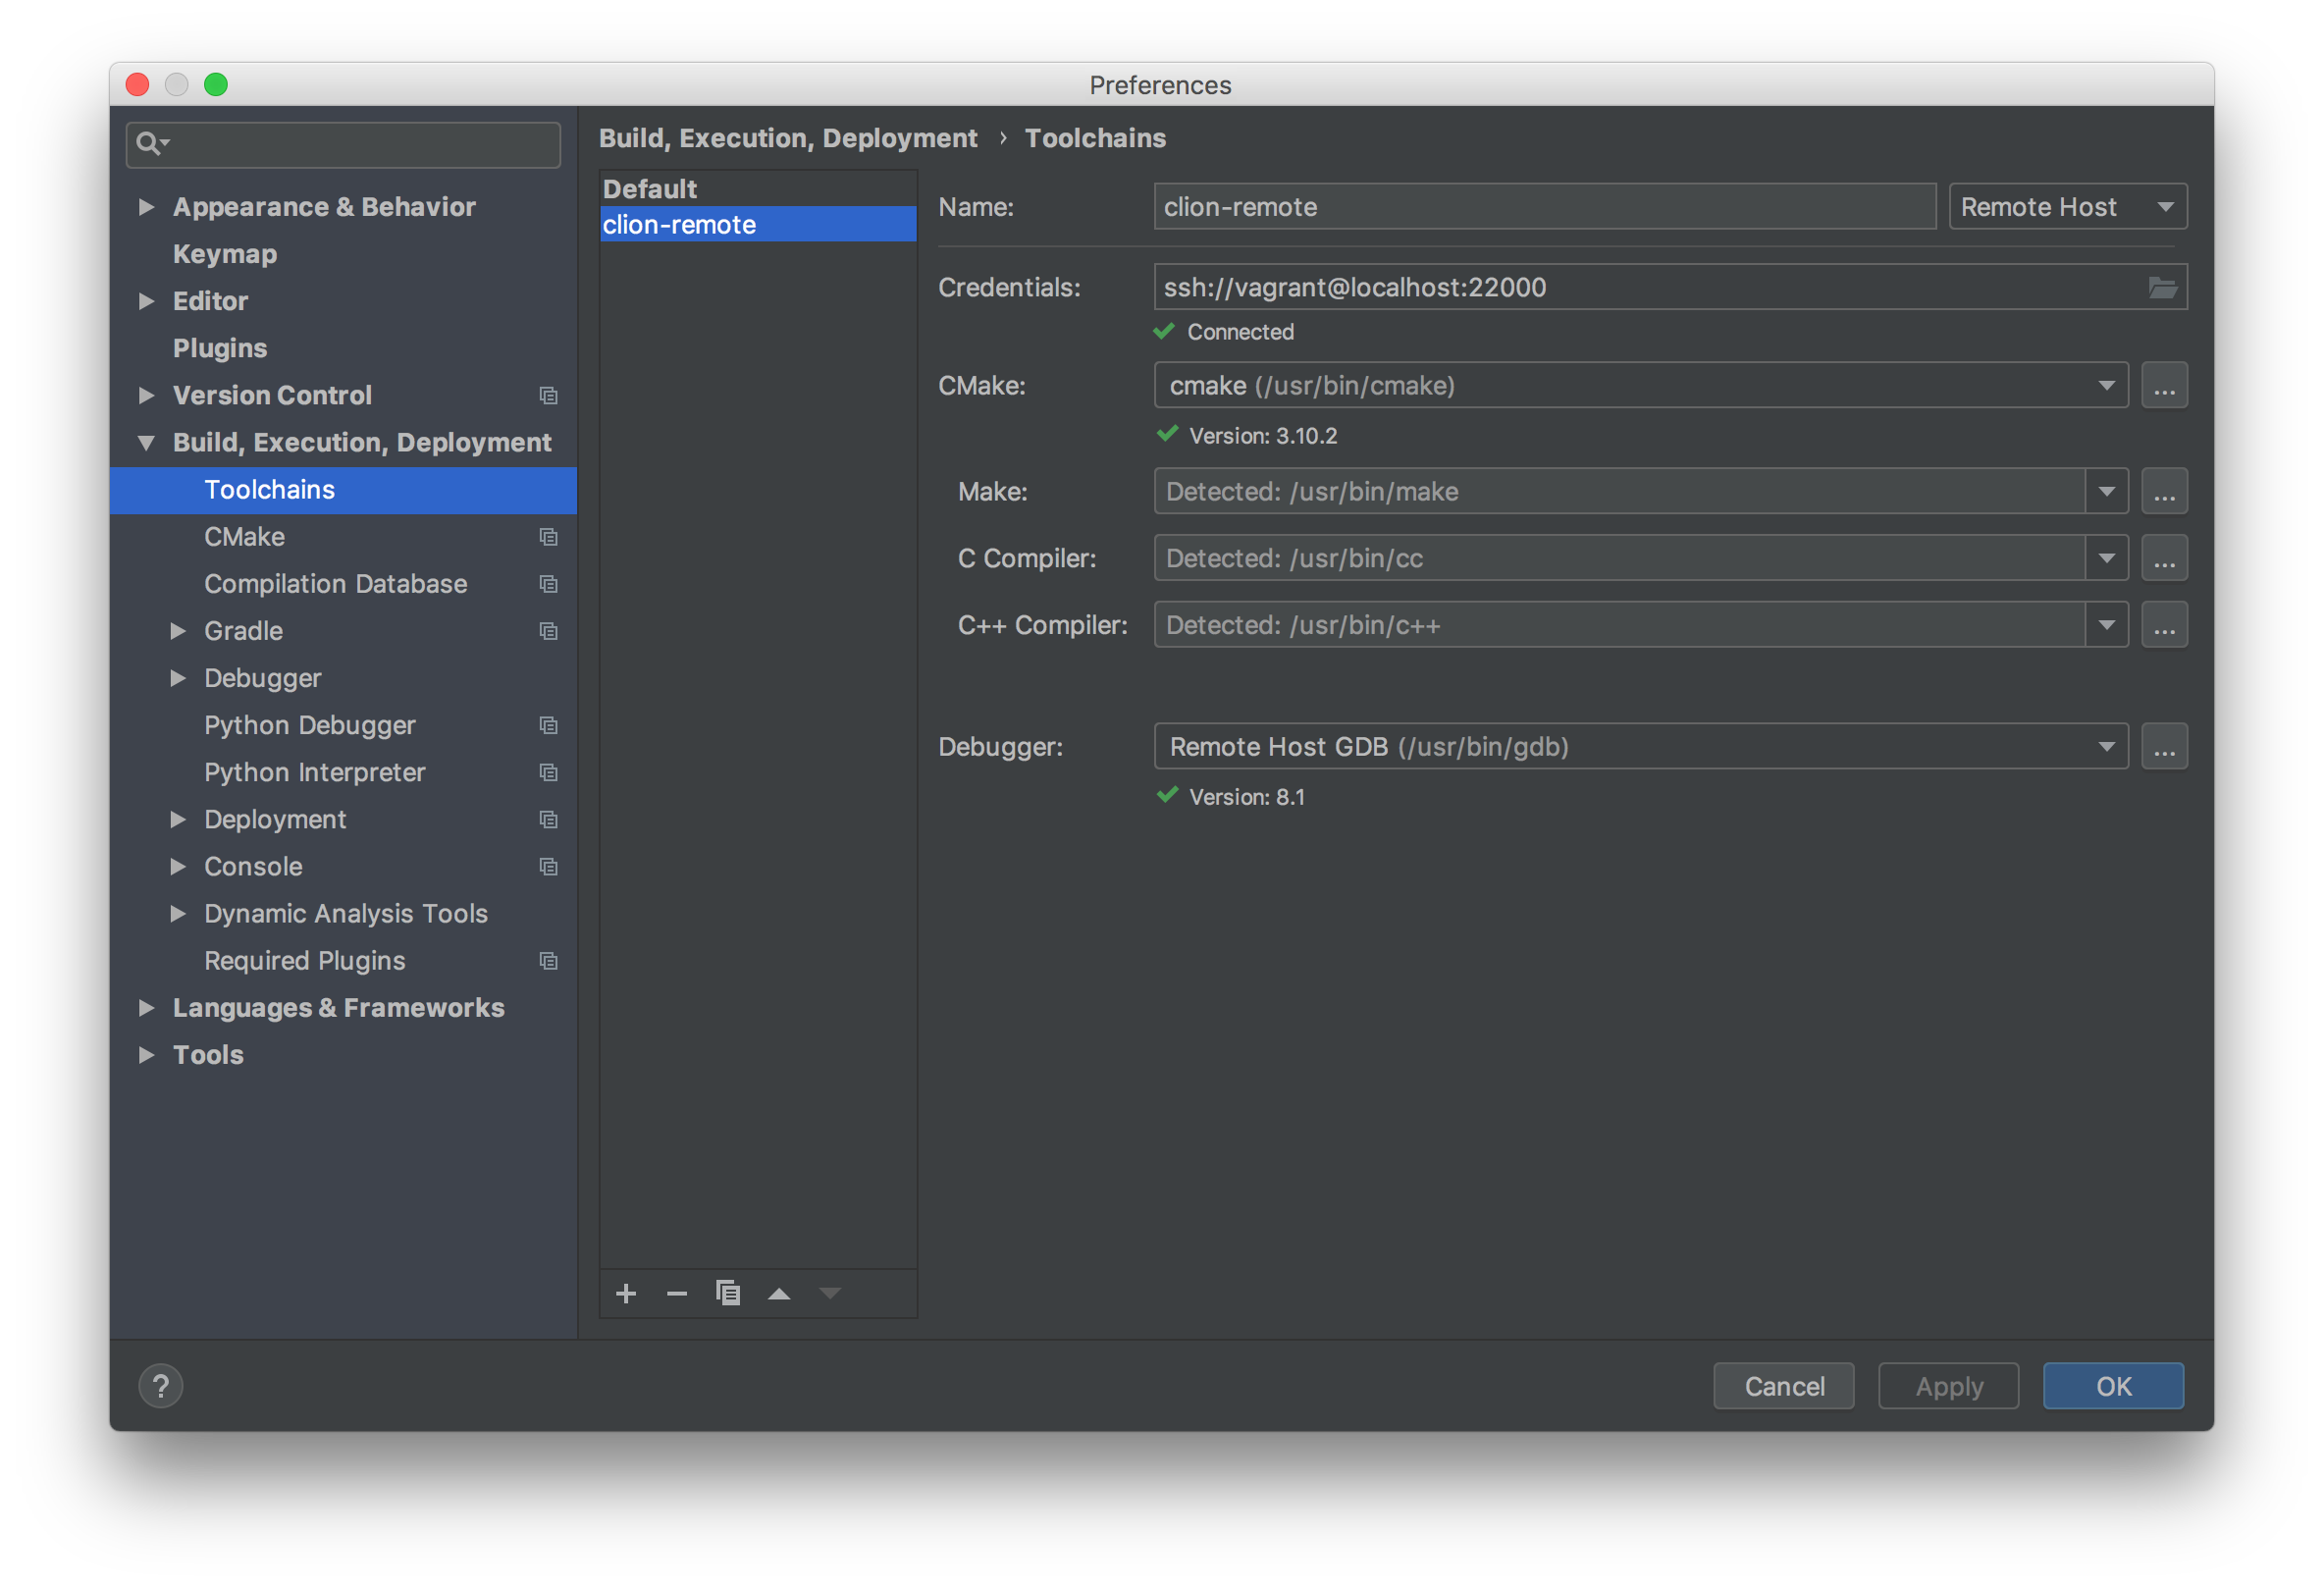
Task: Browse for Debugger path with ellipsis
Action: [x=2164, y=747]
